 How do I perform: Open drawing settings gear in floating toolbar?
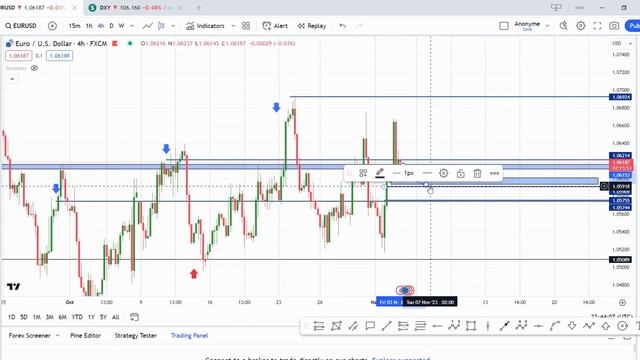point(444,173)
